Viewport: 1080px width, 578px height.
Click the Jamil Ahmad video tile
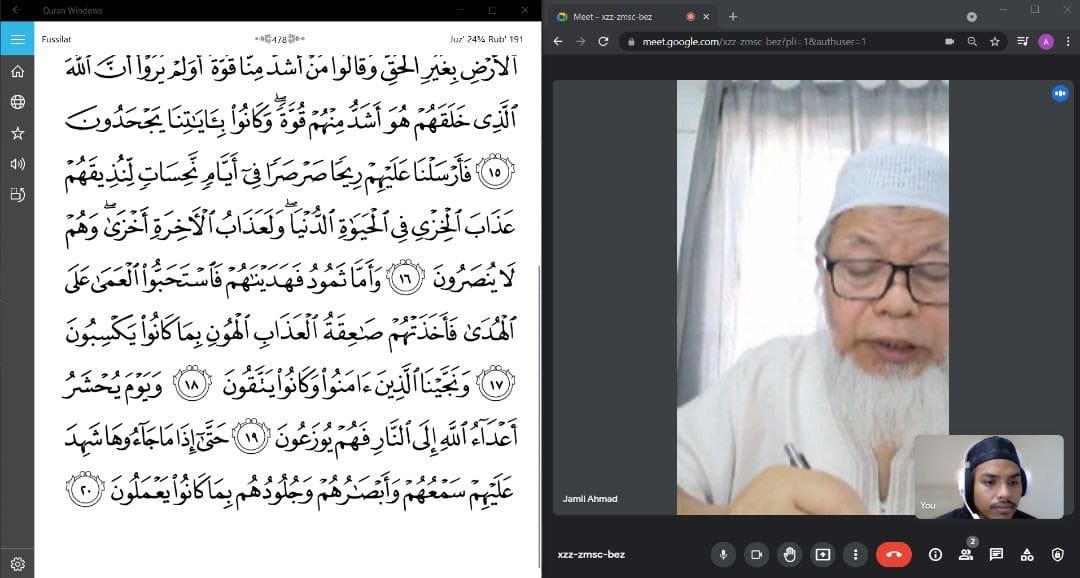pos(812,298)
